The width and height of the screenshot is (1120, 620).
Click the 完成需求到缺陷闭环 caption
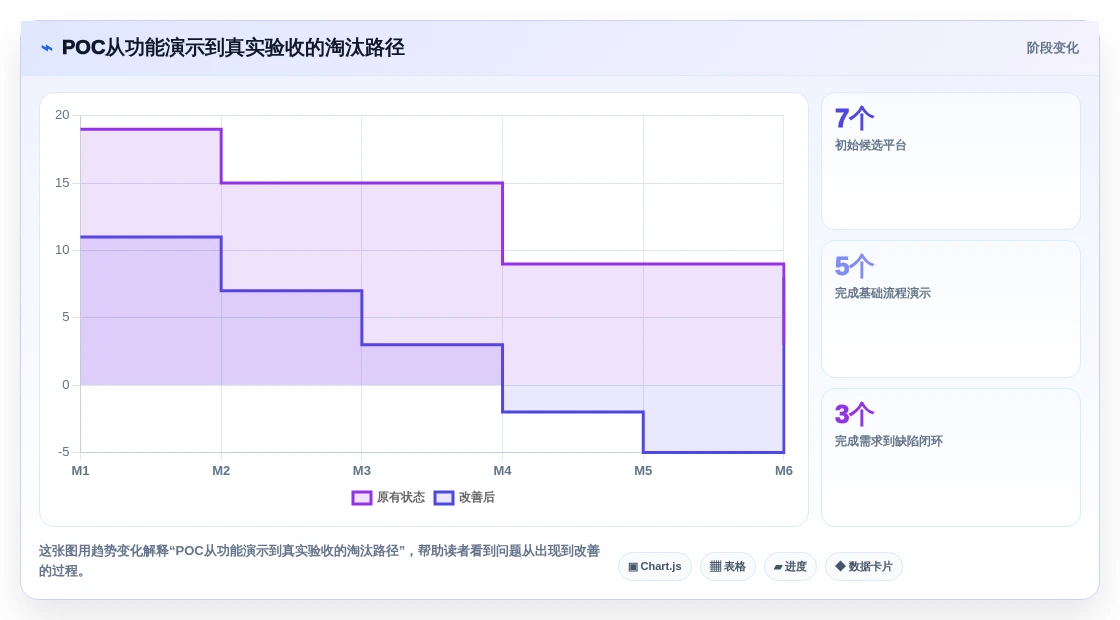889,441
